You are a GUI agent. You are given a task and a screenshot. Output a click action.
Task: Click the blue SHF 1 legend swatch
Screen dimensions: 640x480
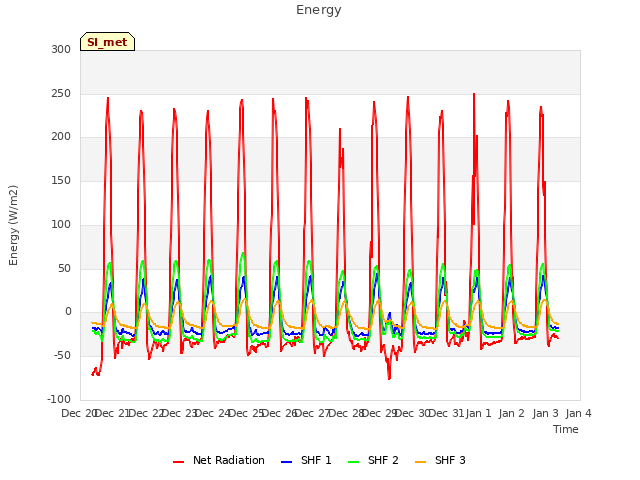[287, 462]
